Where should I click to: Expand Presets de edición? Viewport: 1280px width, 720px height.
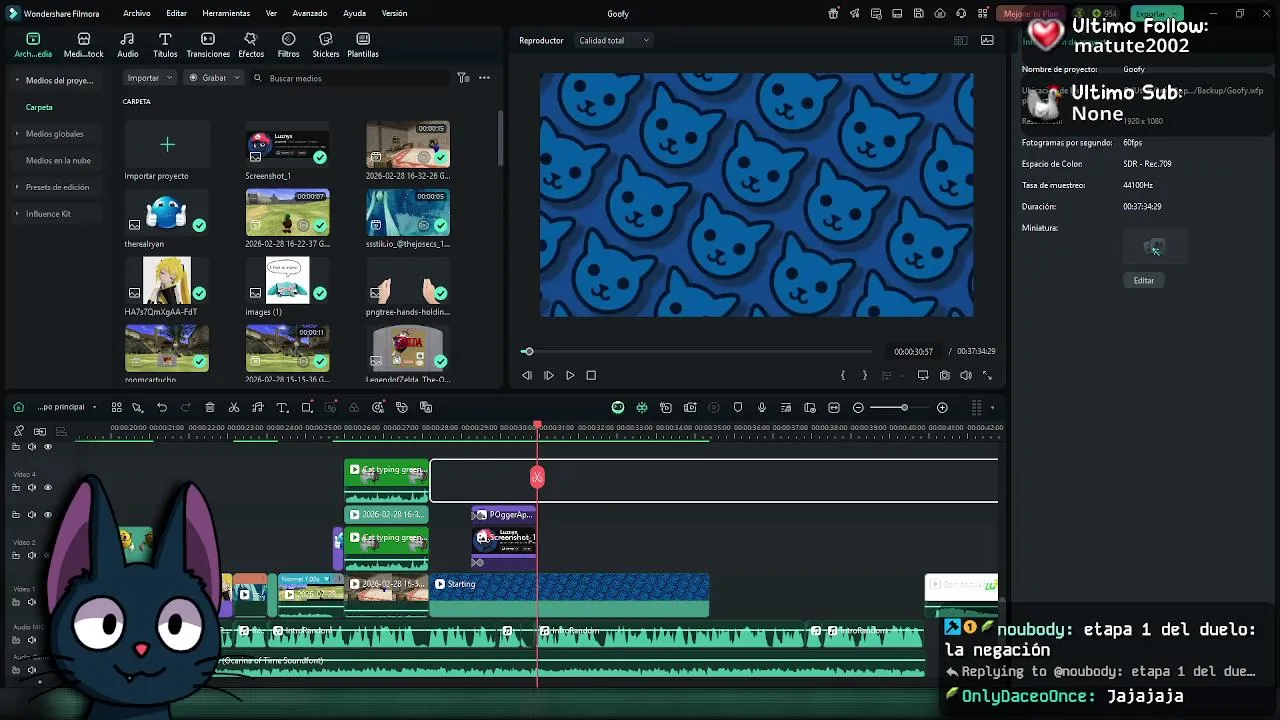point(17,187)
